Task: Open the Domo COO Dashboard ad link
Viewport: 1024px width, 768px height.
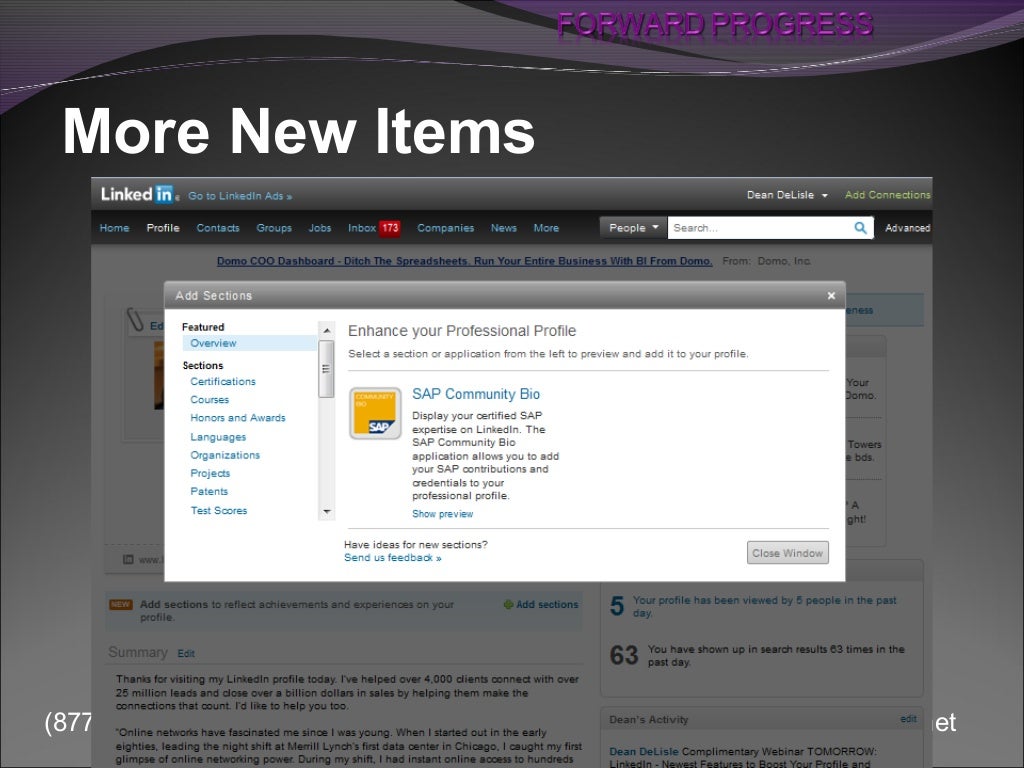Action: [x=464, y=261]
